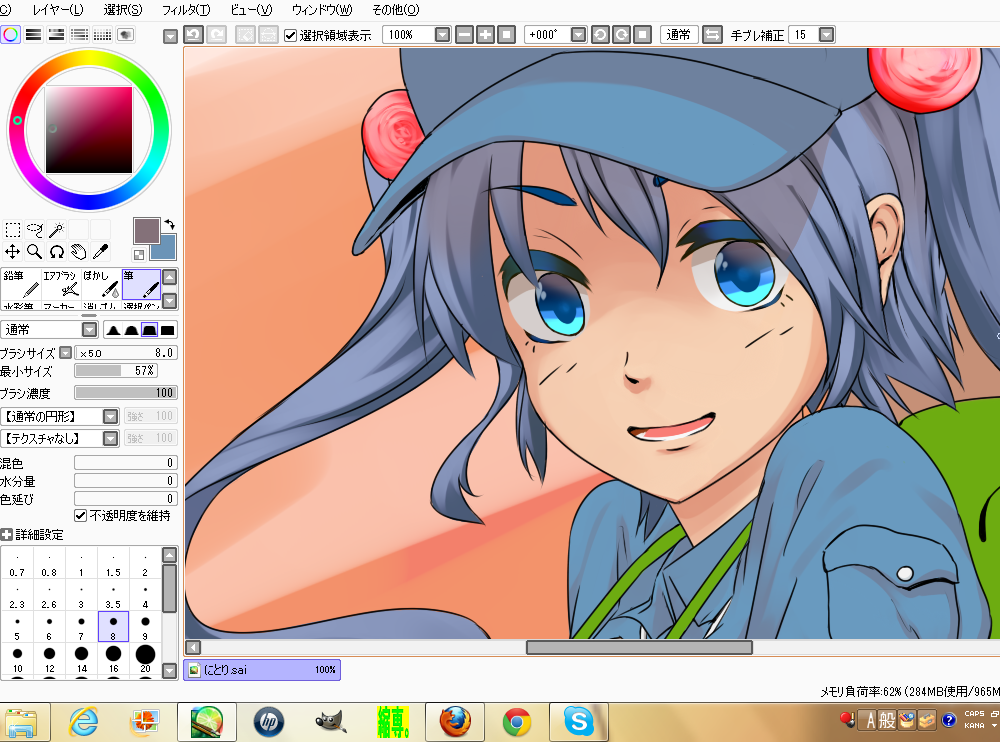Viewport: 1000px width, 742px height.
Task: Open the brush blend mode 通常 dropdown
Action: click(90, 330)
